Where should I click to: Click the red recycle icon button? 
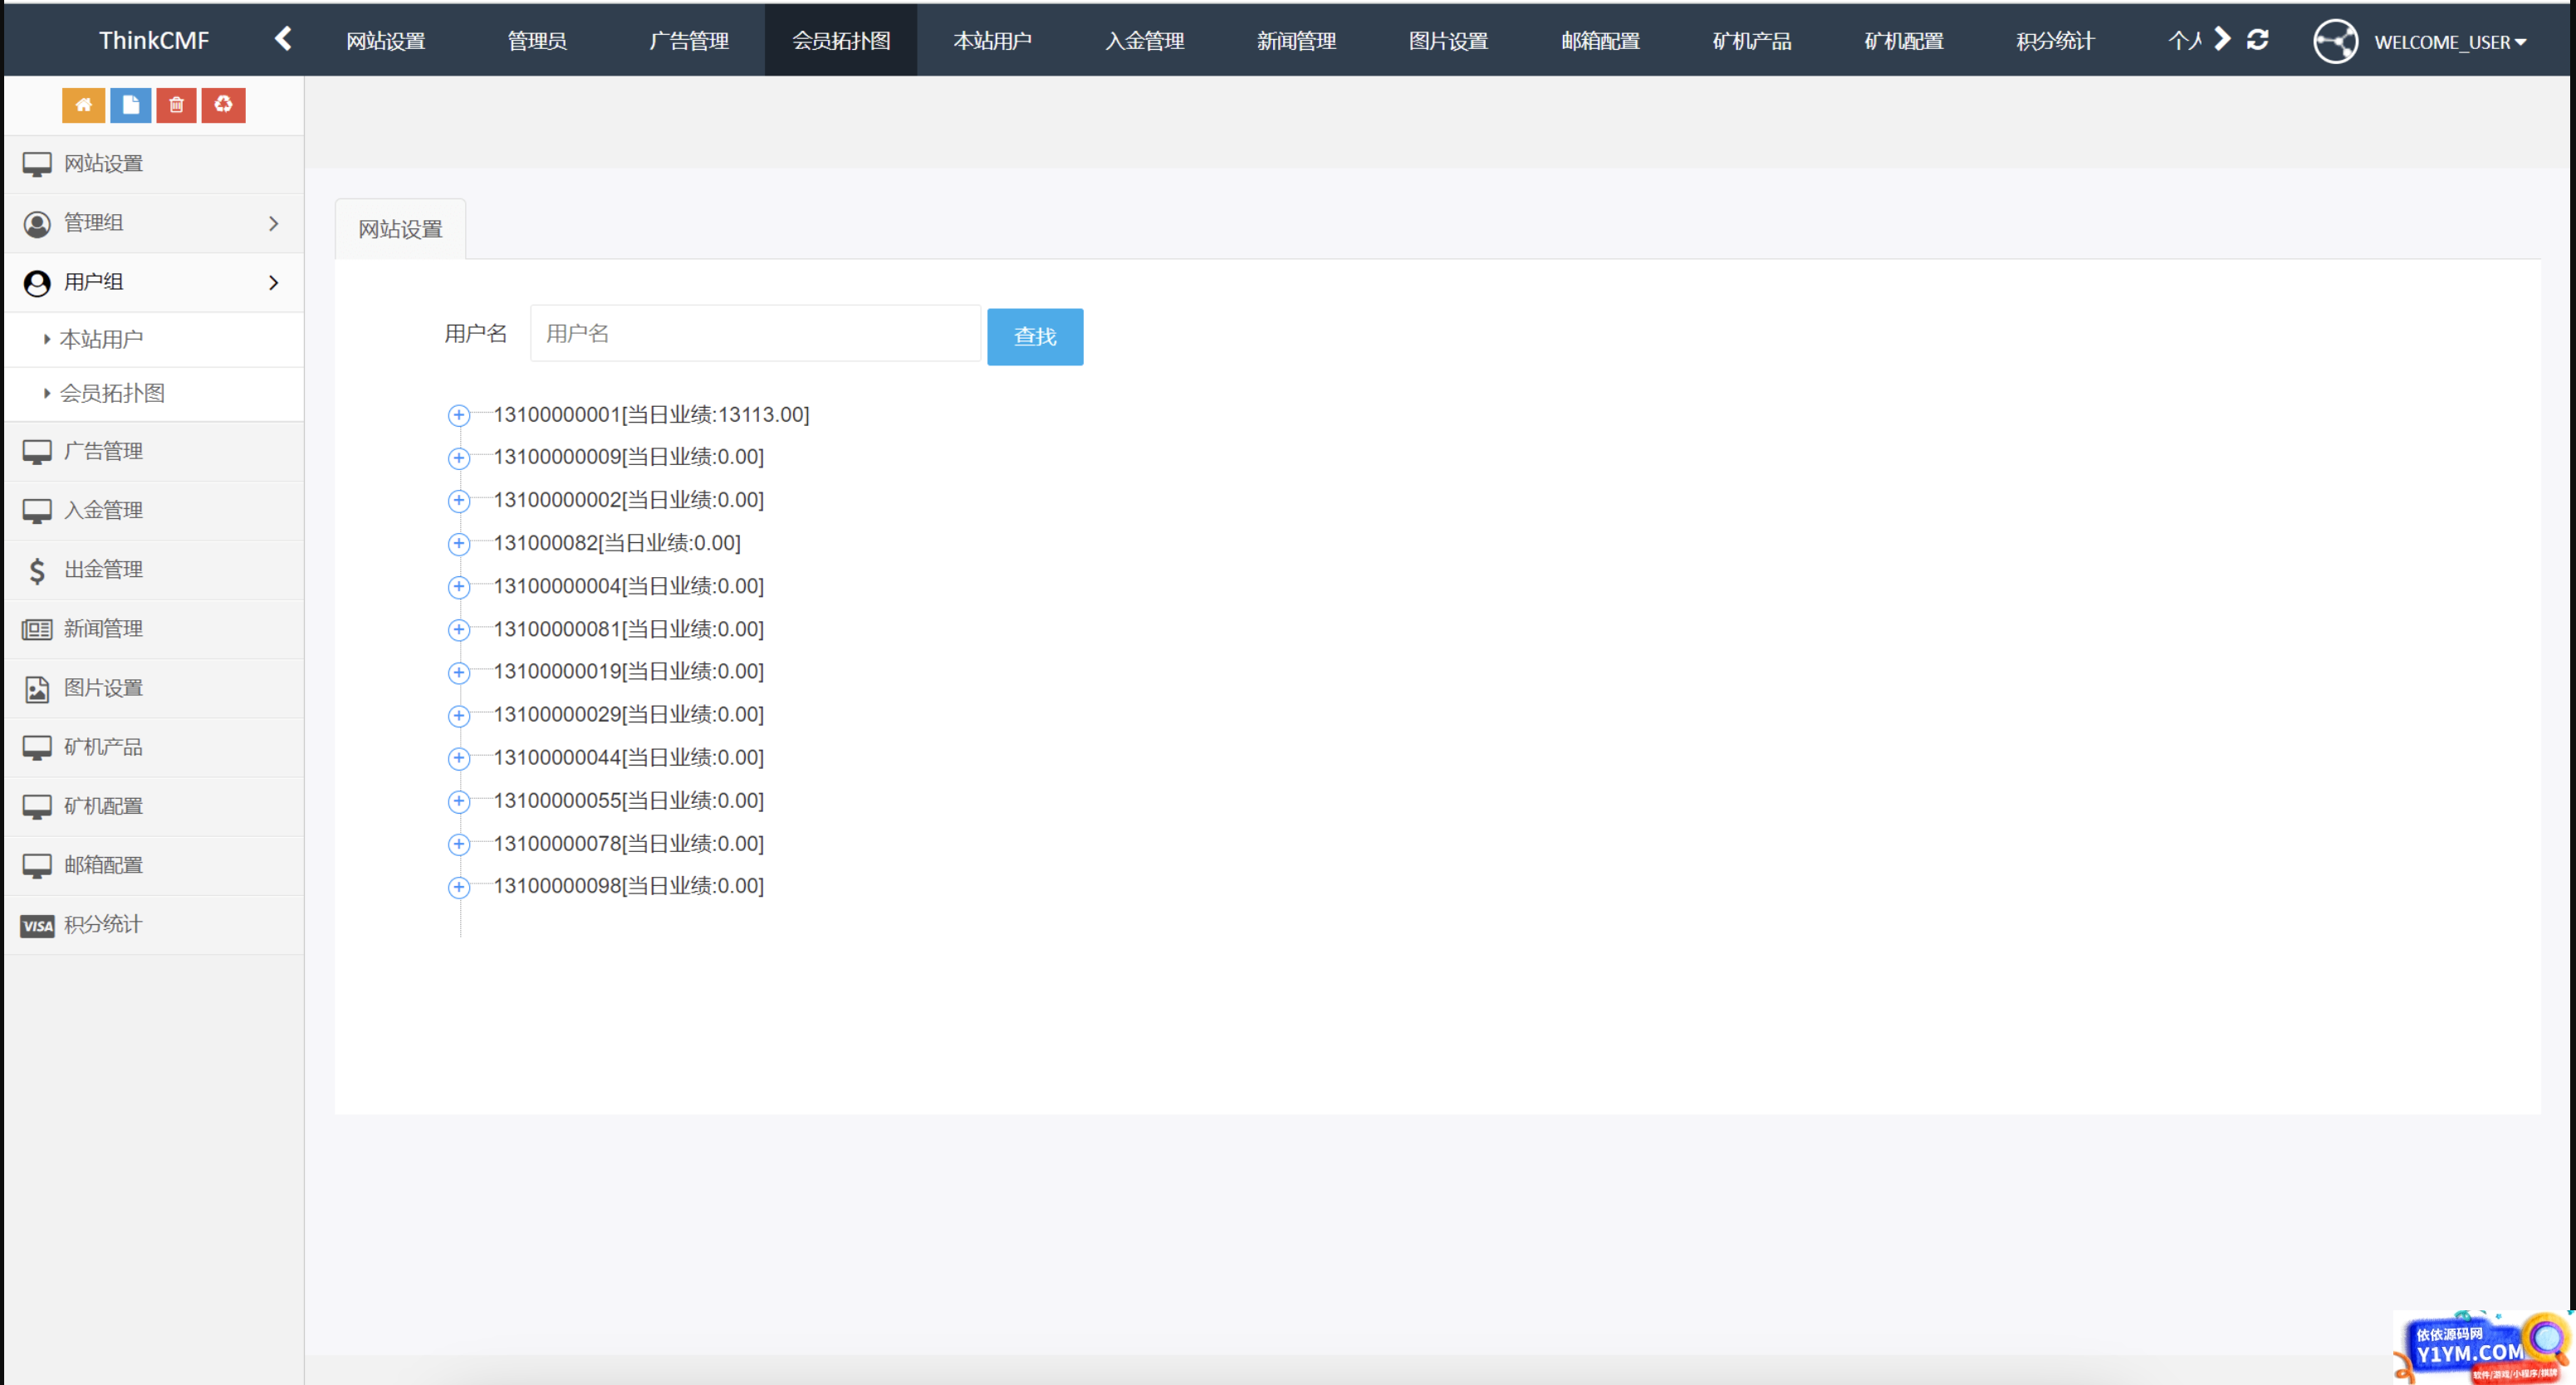(223, 105)
